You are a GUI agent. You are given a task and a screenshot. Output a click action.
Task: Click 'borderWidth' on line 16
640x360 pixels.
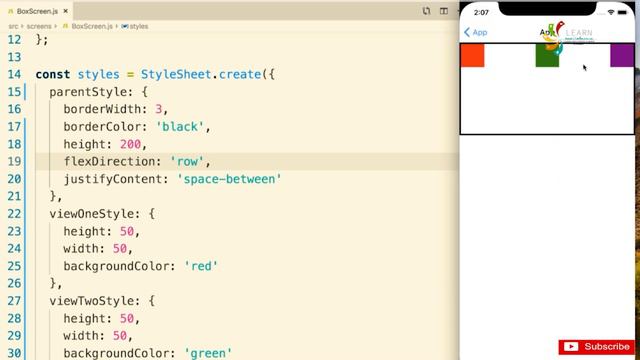click(102, 109)
